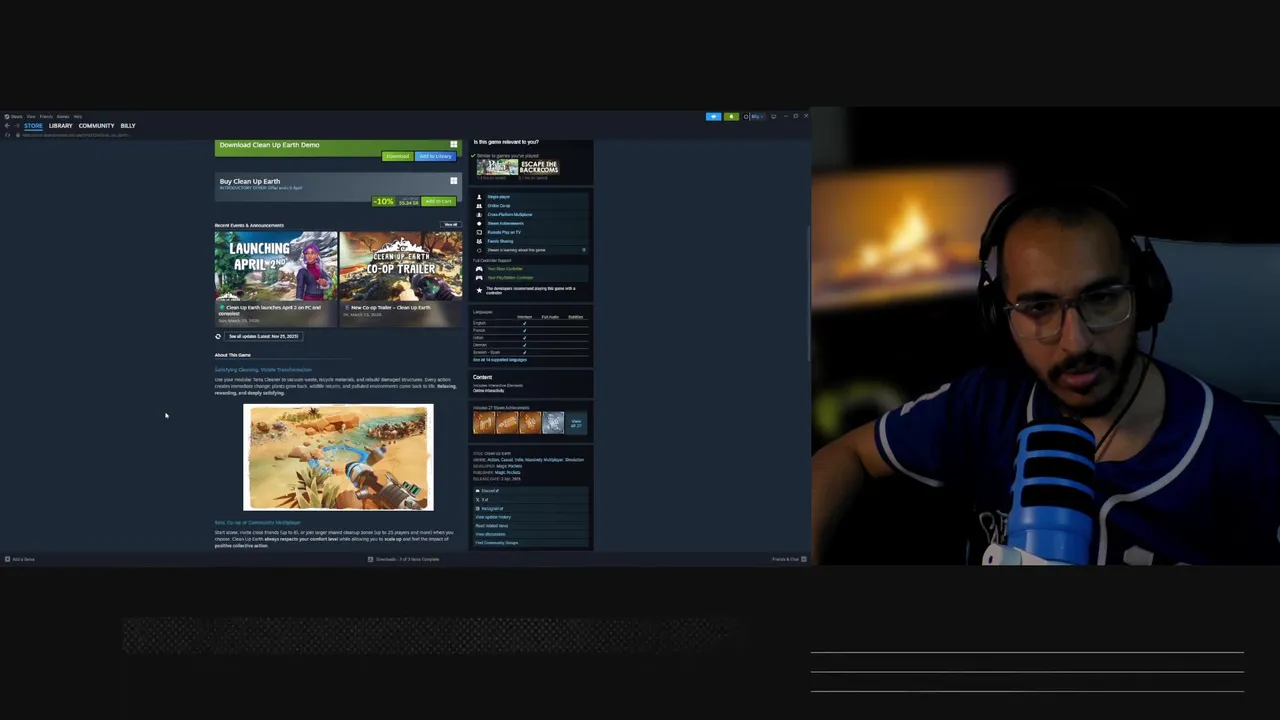Click the Magic Pockets developer link
1280x720 pixels.
click(x=508, y=466)
